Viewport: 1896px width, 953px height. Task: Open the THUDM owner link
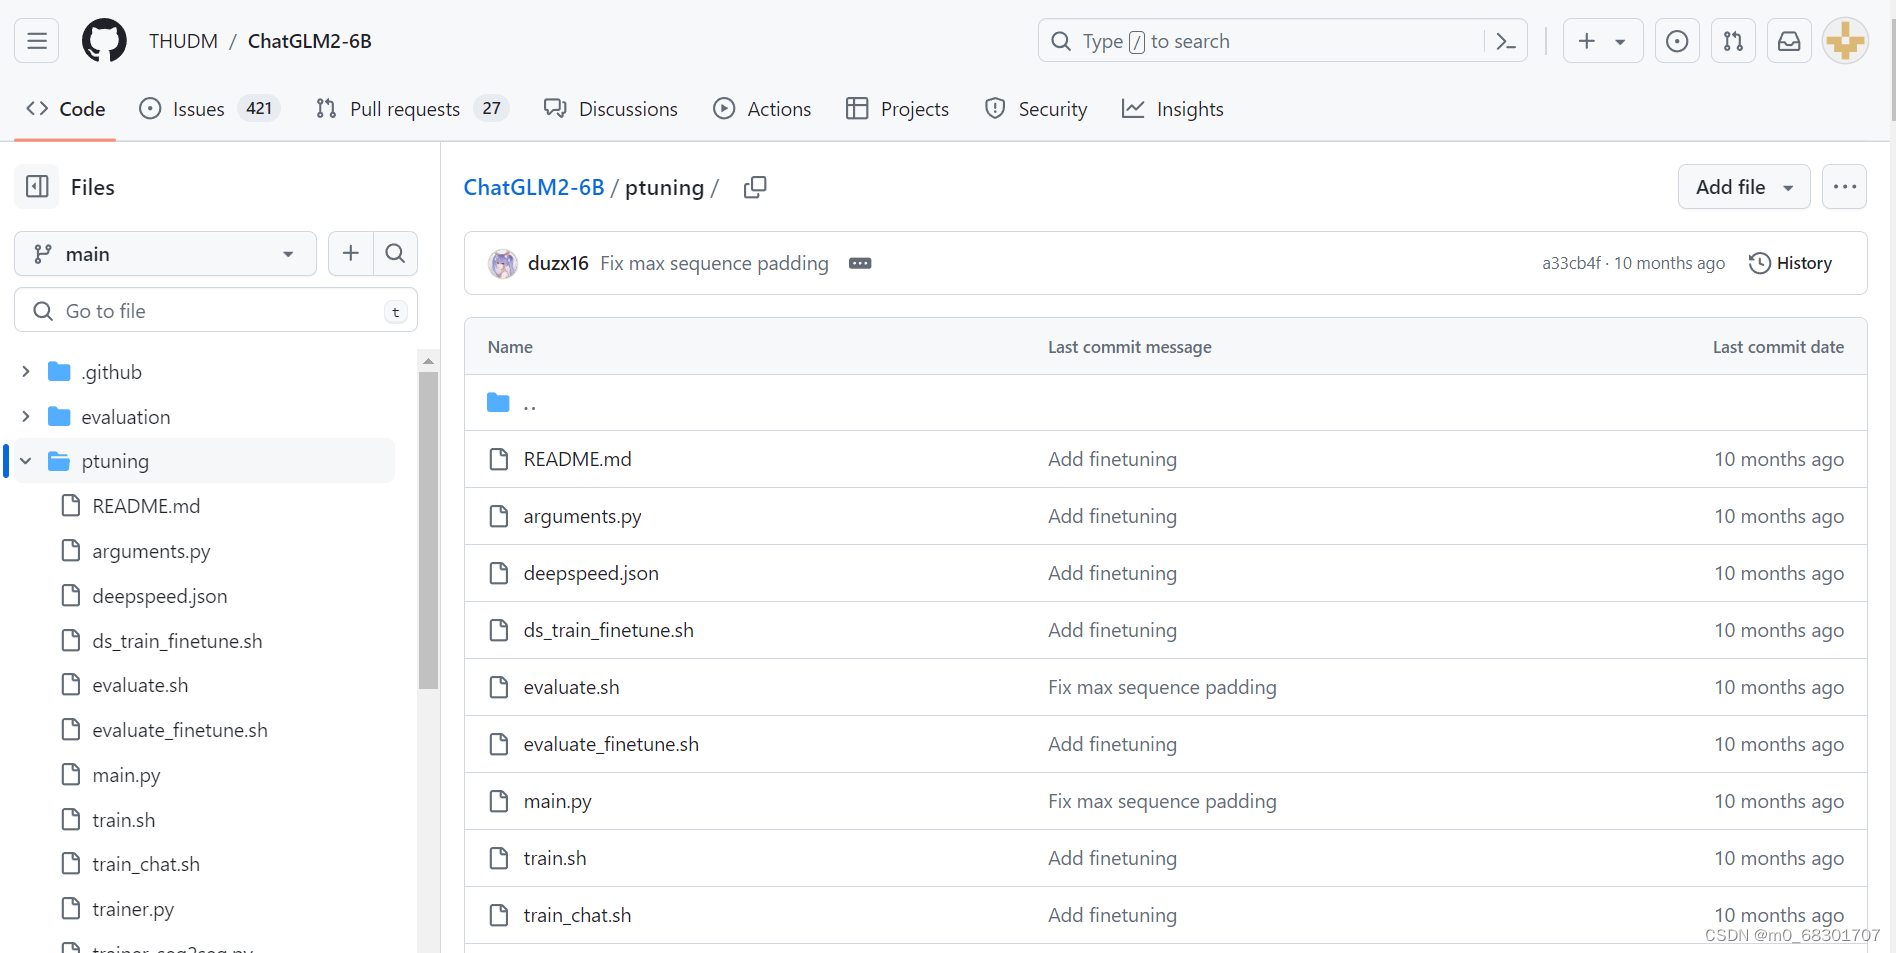tap(183, 41)
